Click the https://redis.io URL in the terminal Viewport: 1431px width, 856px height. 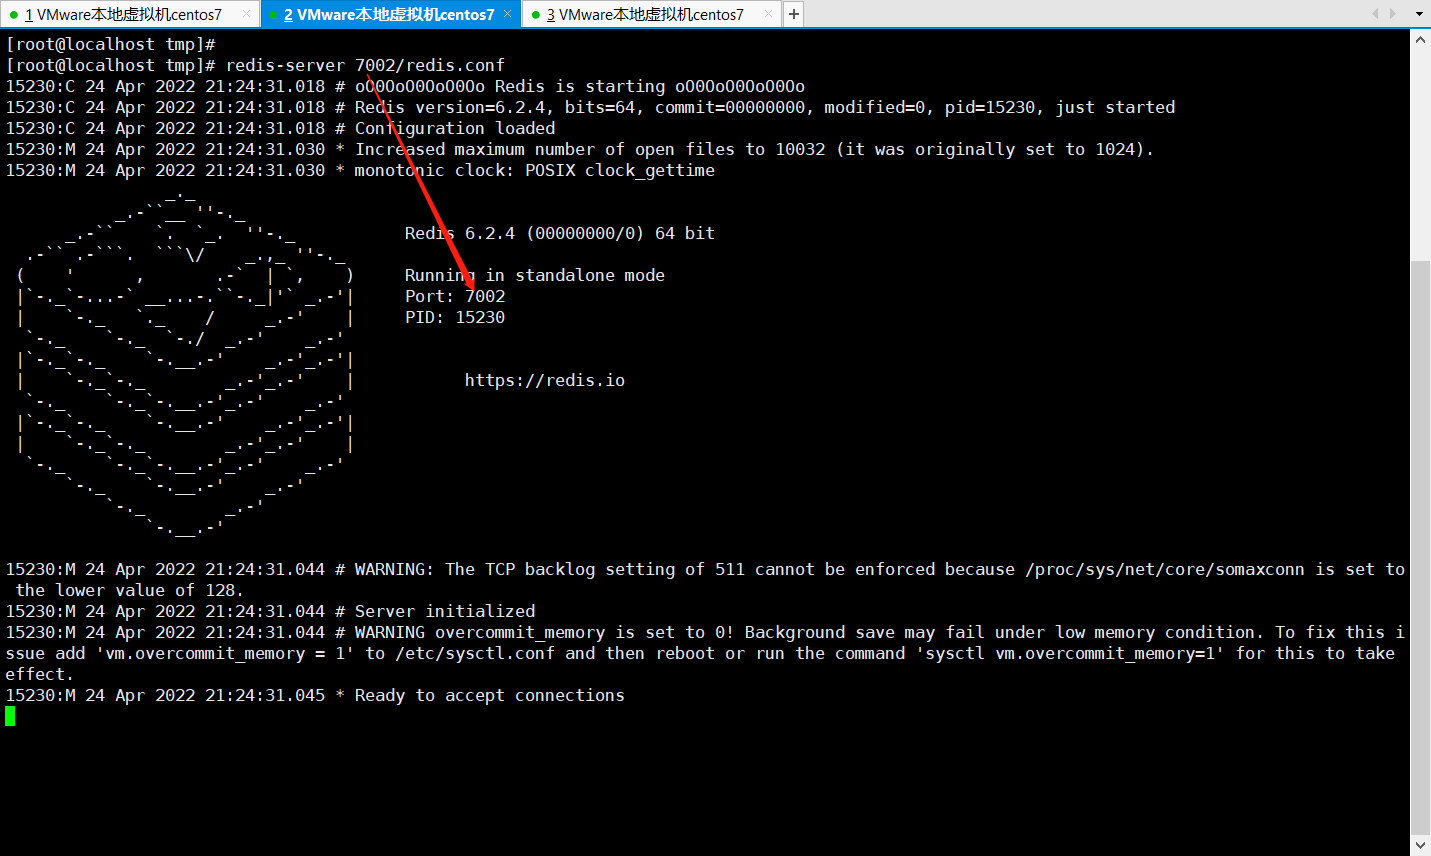coord(545,380)
